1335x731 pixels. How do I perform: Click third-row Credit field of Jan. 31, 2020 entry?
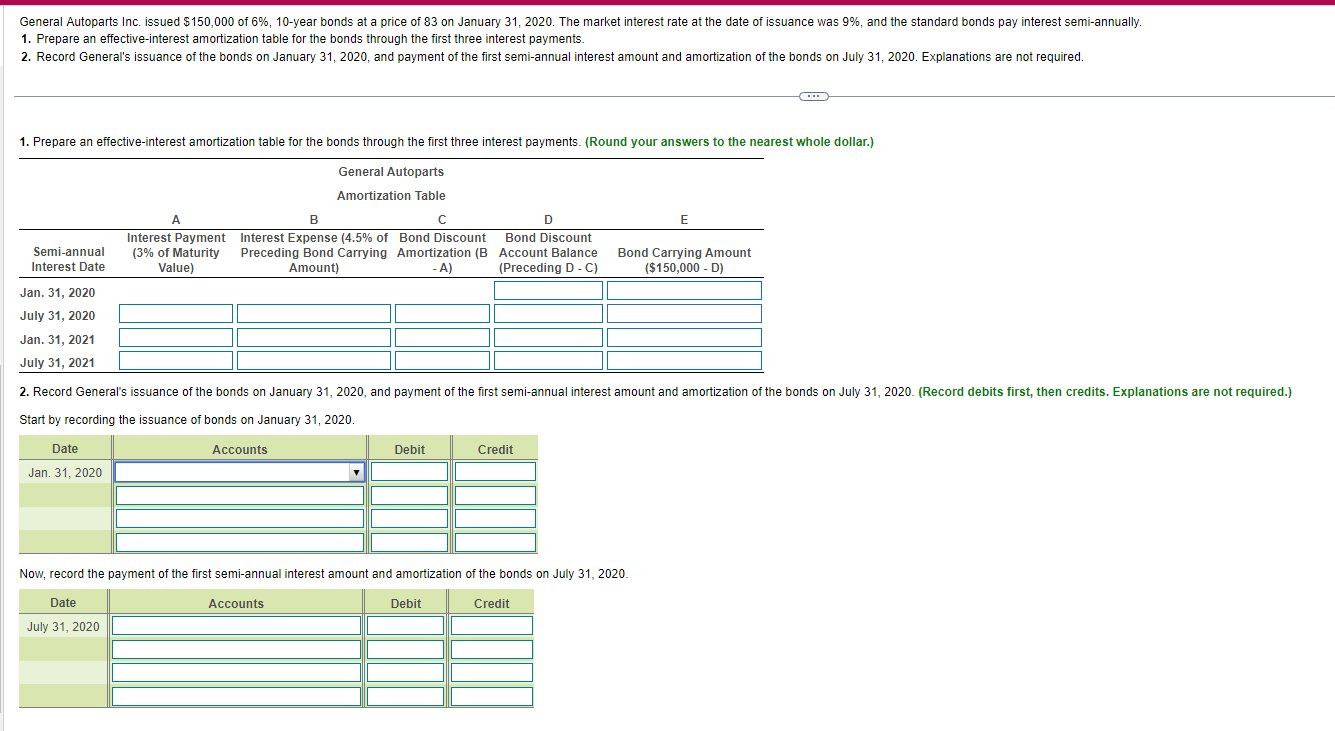(x=495, y=519)
